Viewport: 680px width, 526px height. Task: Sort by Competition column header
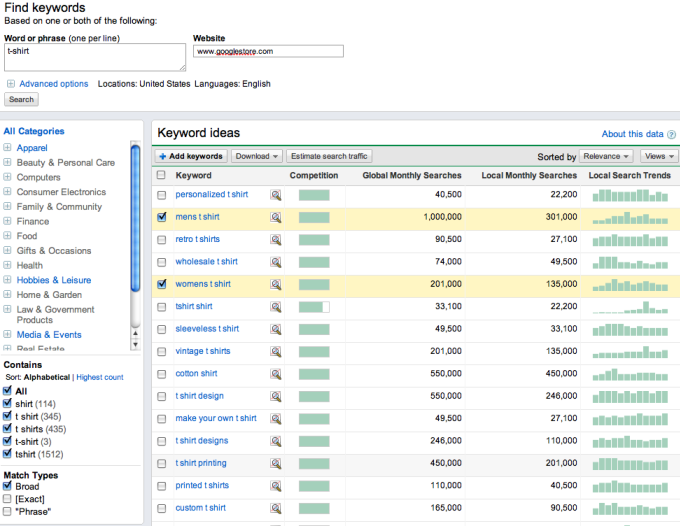click(314, 176)
